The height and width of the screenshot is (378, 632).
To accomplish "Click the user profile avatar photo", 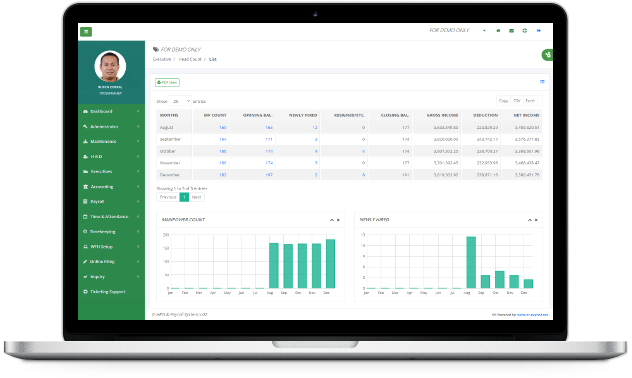I will pos(110,66).
